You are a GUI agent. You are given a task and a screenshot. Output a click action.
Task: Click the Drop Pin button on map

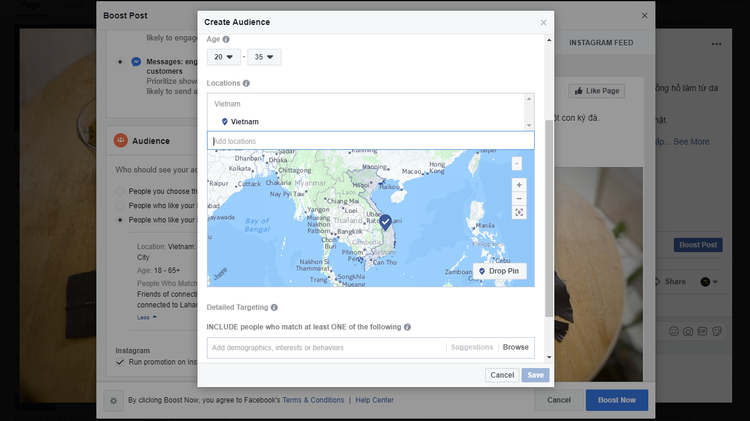tap(500, 271)
